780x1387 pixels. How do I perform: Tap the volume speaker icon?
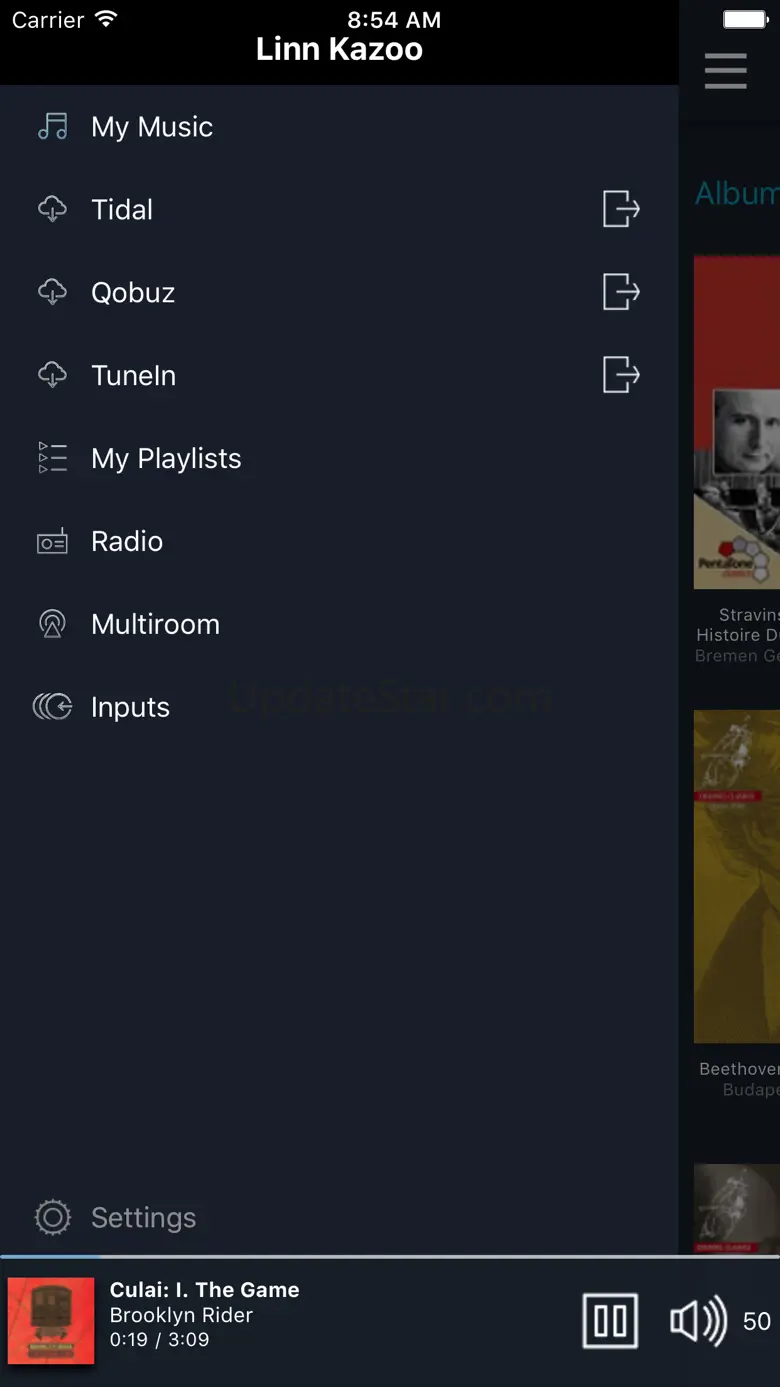tap(698, 1321)
